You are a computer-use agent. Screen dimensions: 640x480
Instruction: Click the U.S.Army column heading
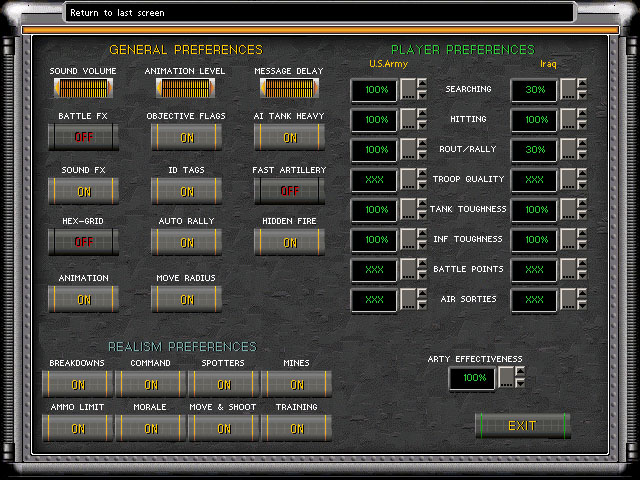[x=388, y=64]
